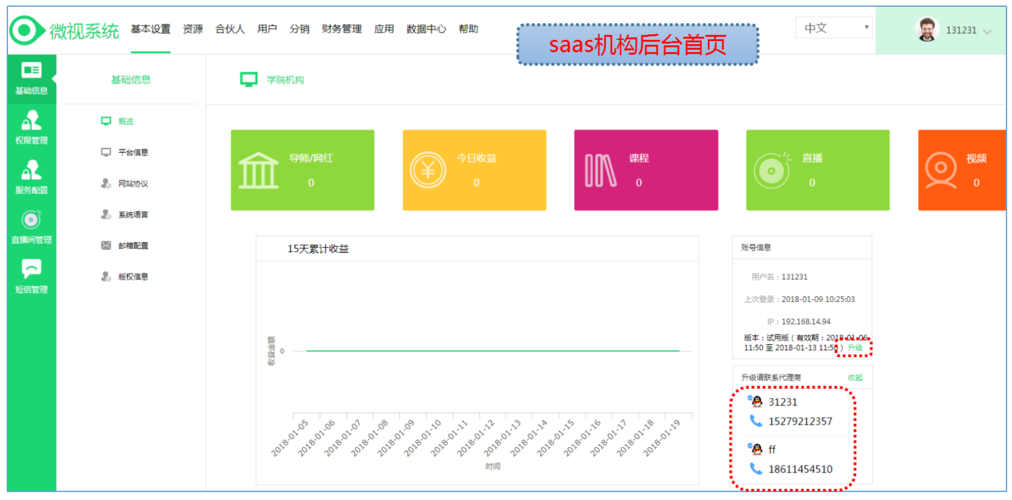Click the QQ contact 31231
This screenshot has width=1012, height=500.
(x=783, y=402)
